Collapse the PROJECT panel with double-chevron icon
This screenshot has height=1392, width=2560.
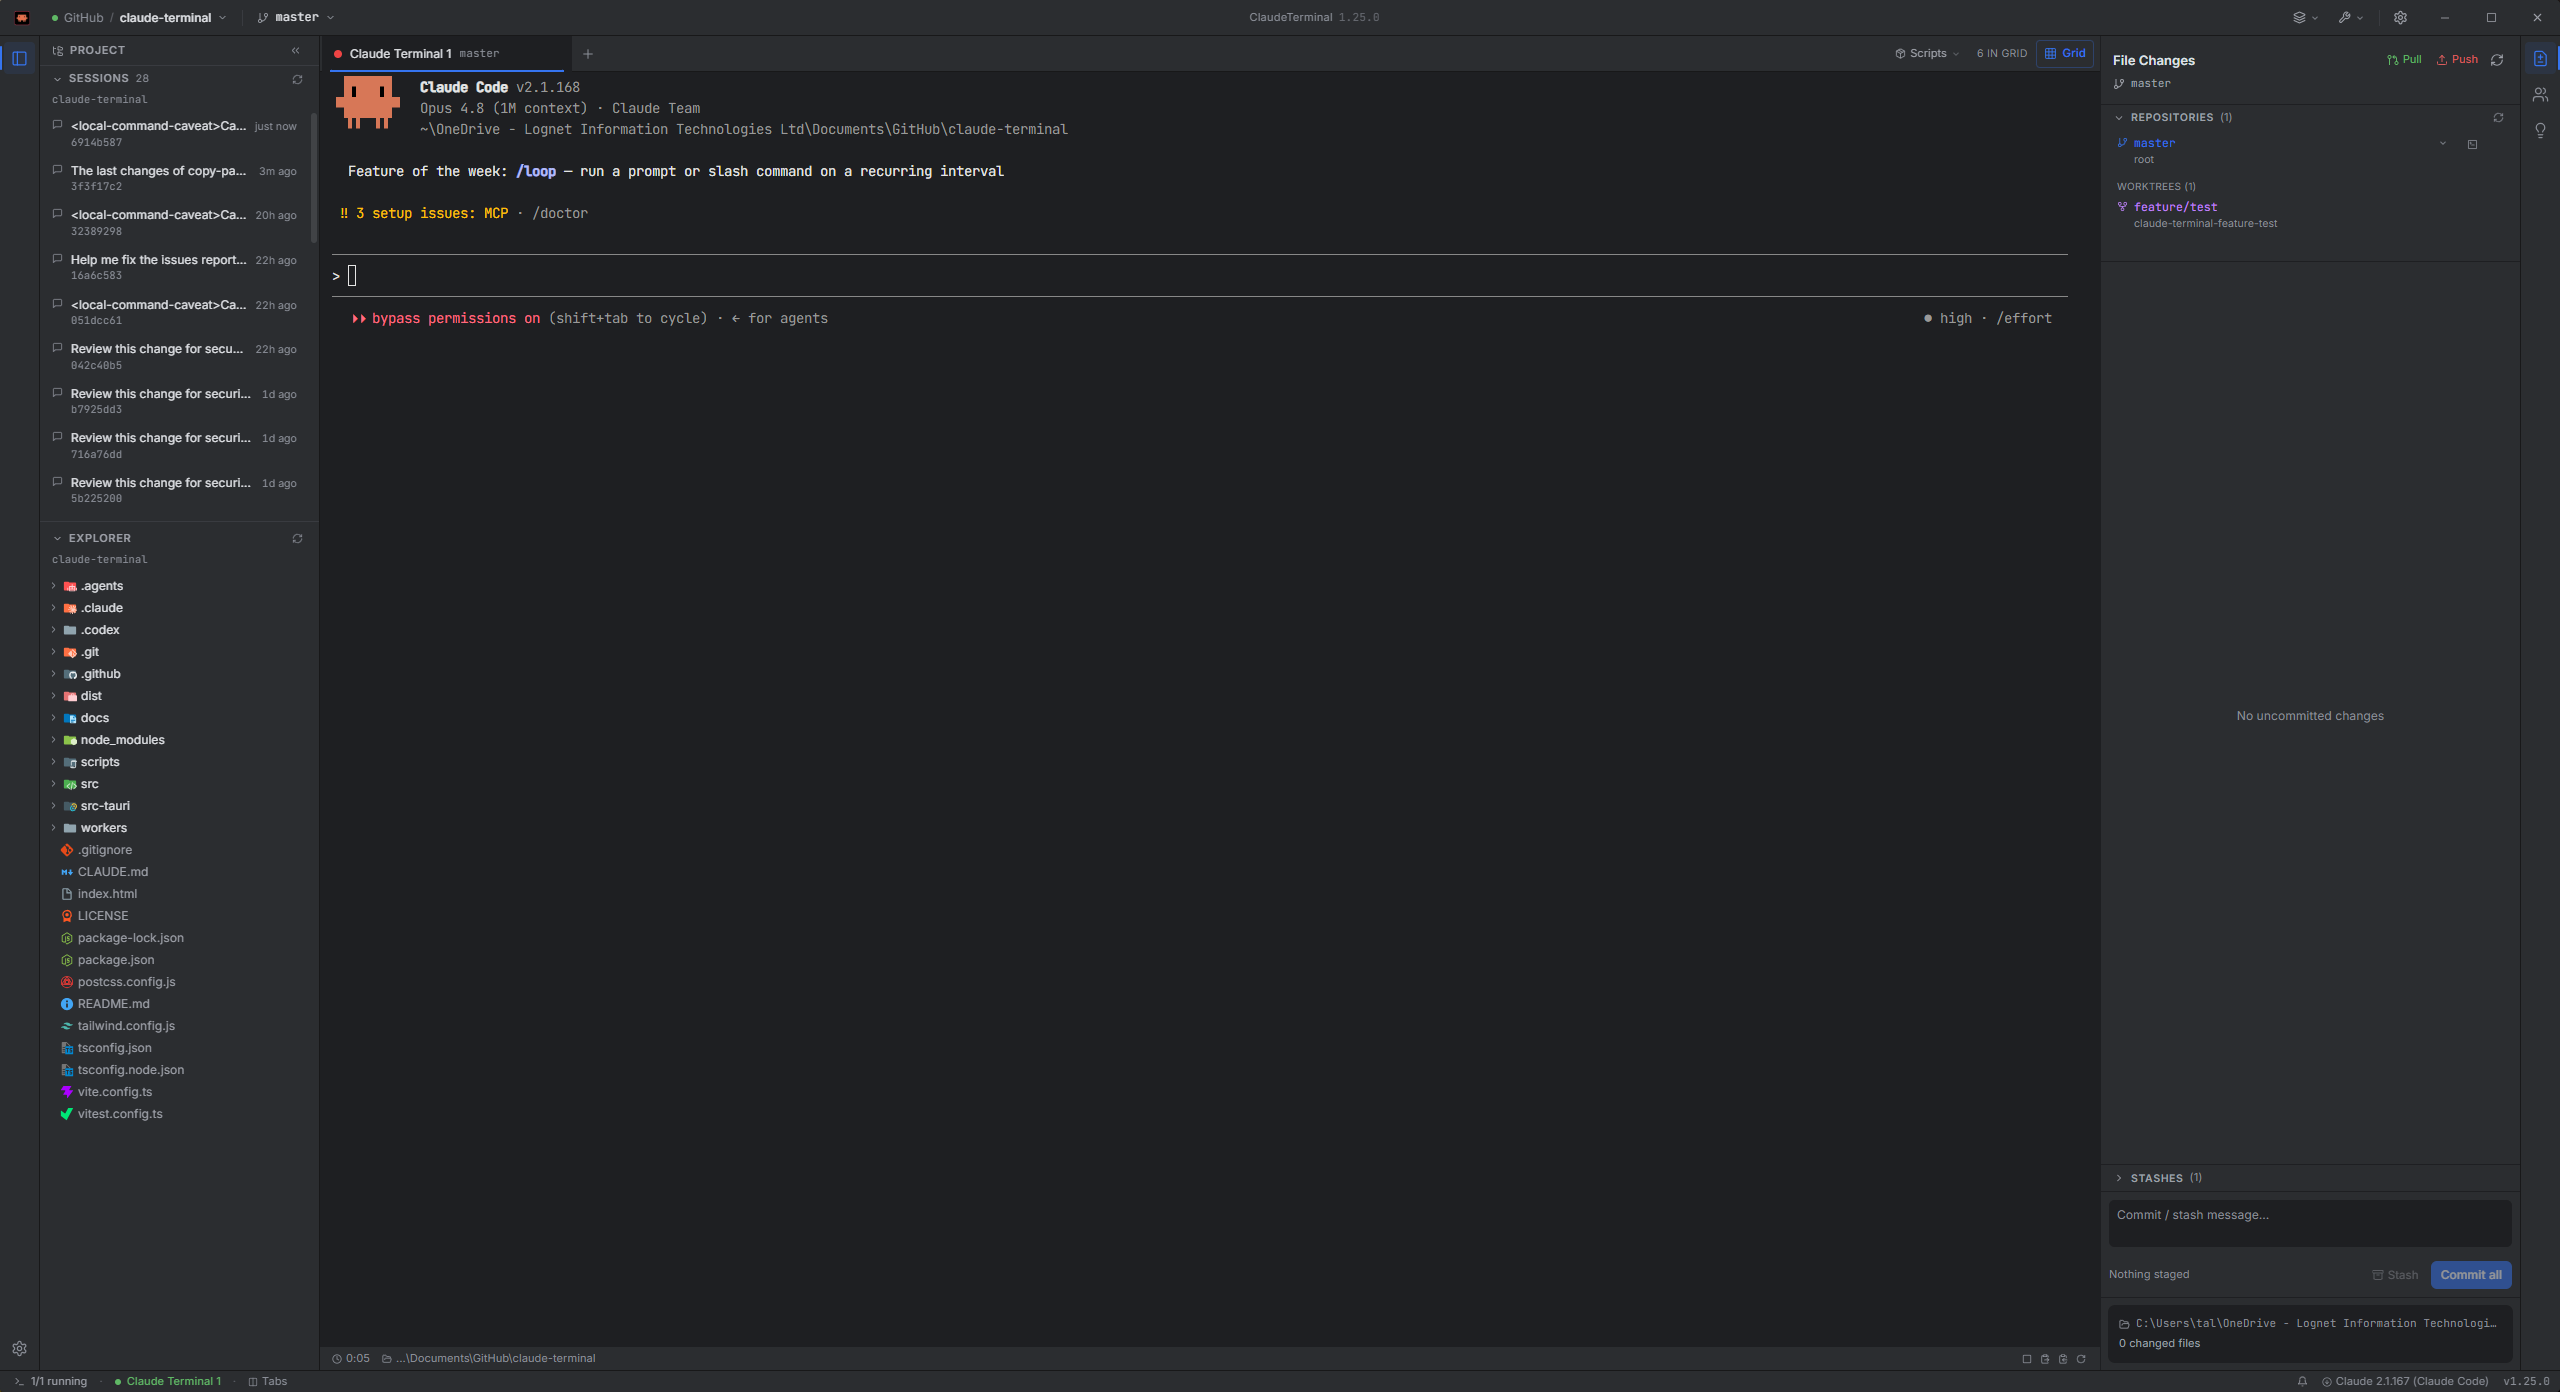tap(295, 50)
